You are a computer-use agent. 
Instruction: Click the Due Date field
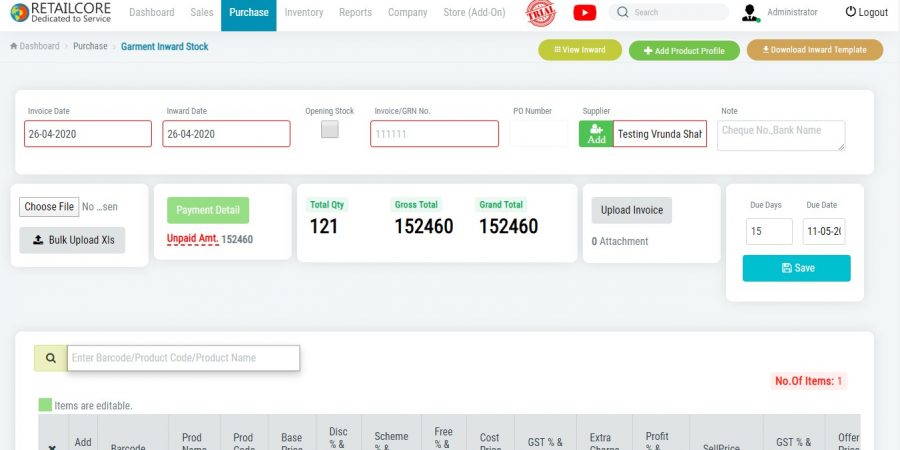click(x=824, y=231)
